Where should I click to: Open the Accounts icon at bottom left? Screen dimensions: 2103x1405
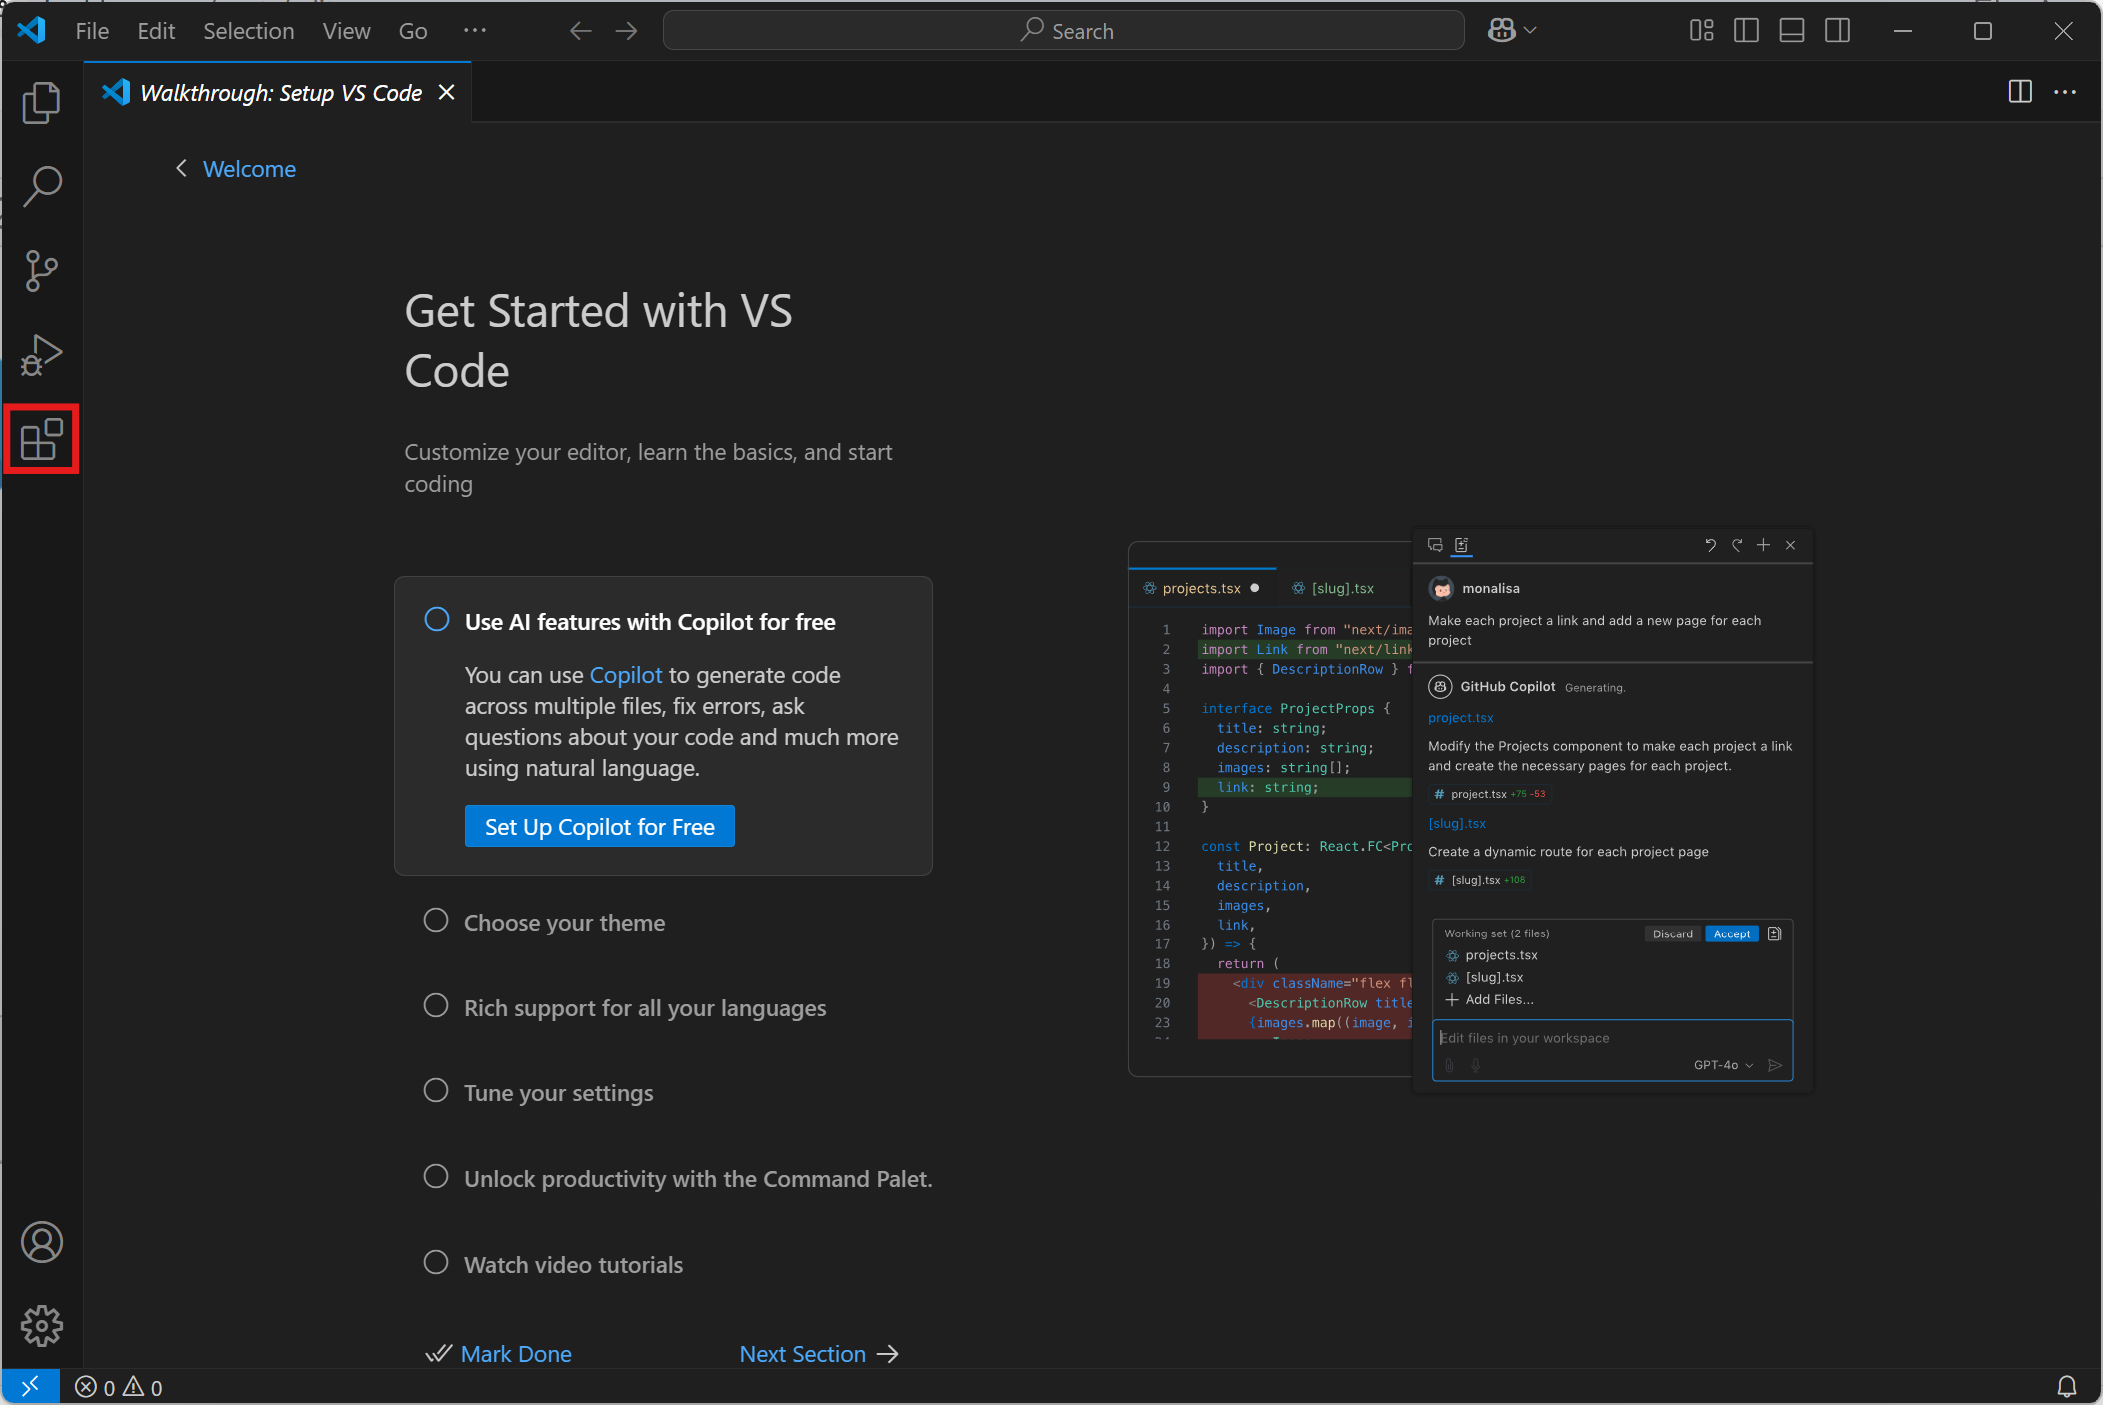41,1243
